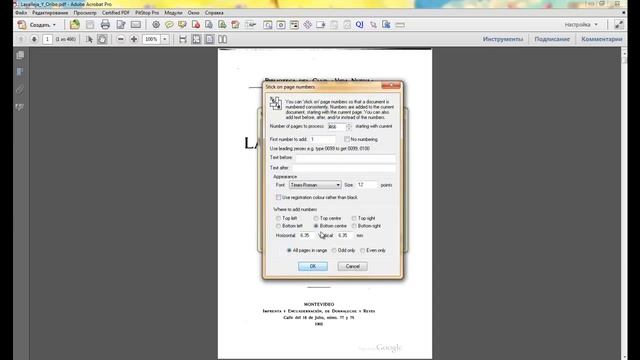Click the Number of pages to process field
Image resolution: width=640 pixels, height=360 pixels.
click(x=336, y=127)
